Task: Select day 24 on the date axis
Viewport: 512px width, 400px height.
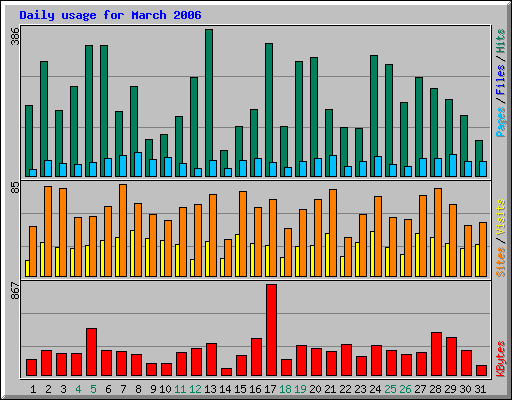Action: click(x=375, y=389)
